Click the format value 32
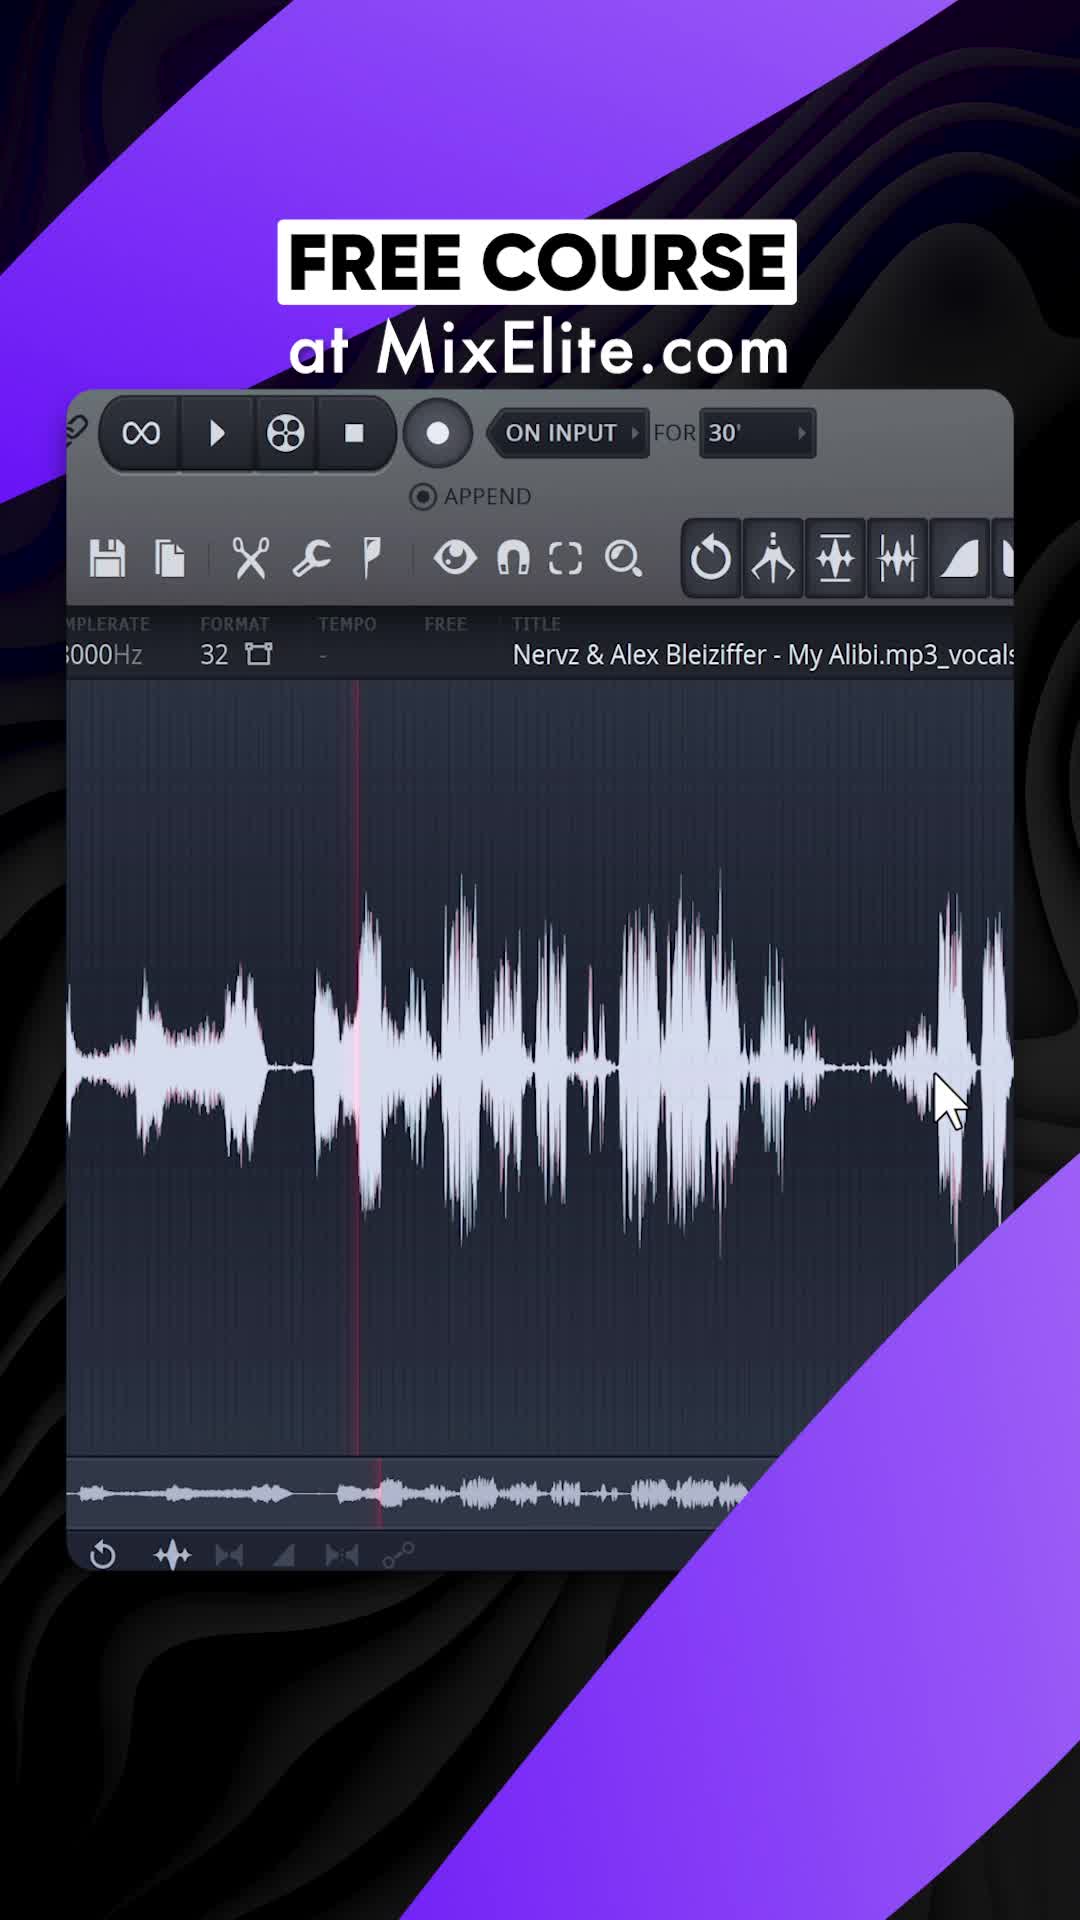The image size is (1080, 1920). [214, 655]
